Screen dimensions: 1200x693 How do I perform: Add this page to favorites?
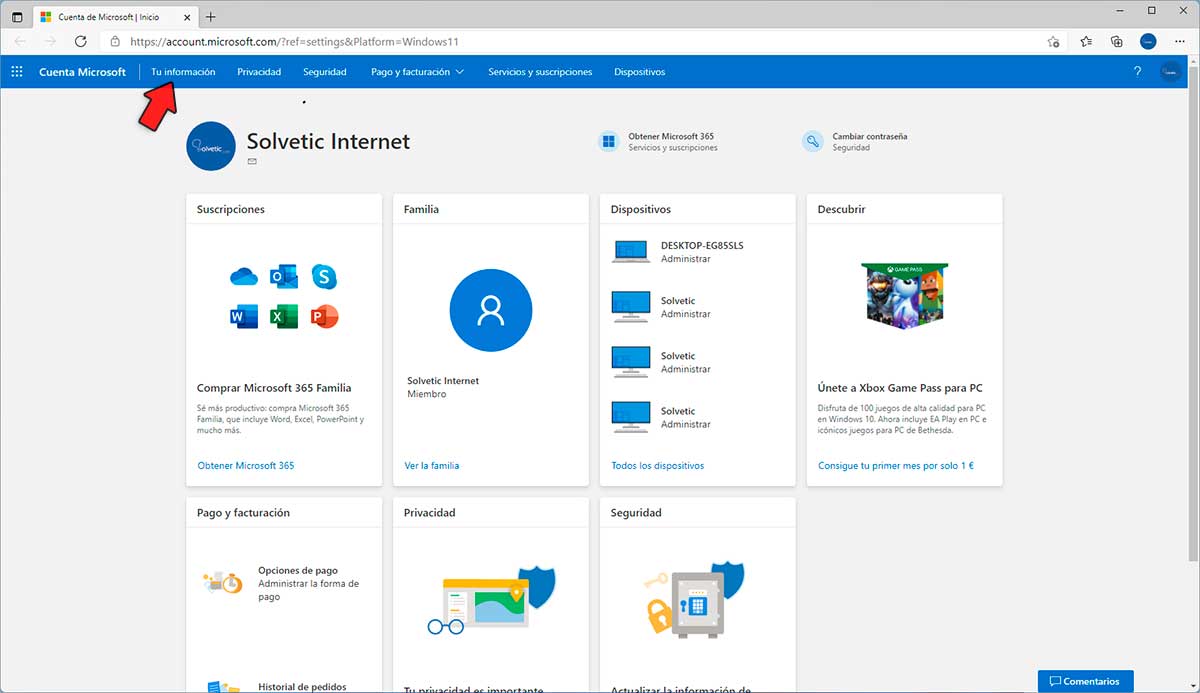coord(1053,42)
